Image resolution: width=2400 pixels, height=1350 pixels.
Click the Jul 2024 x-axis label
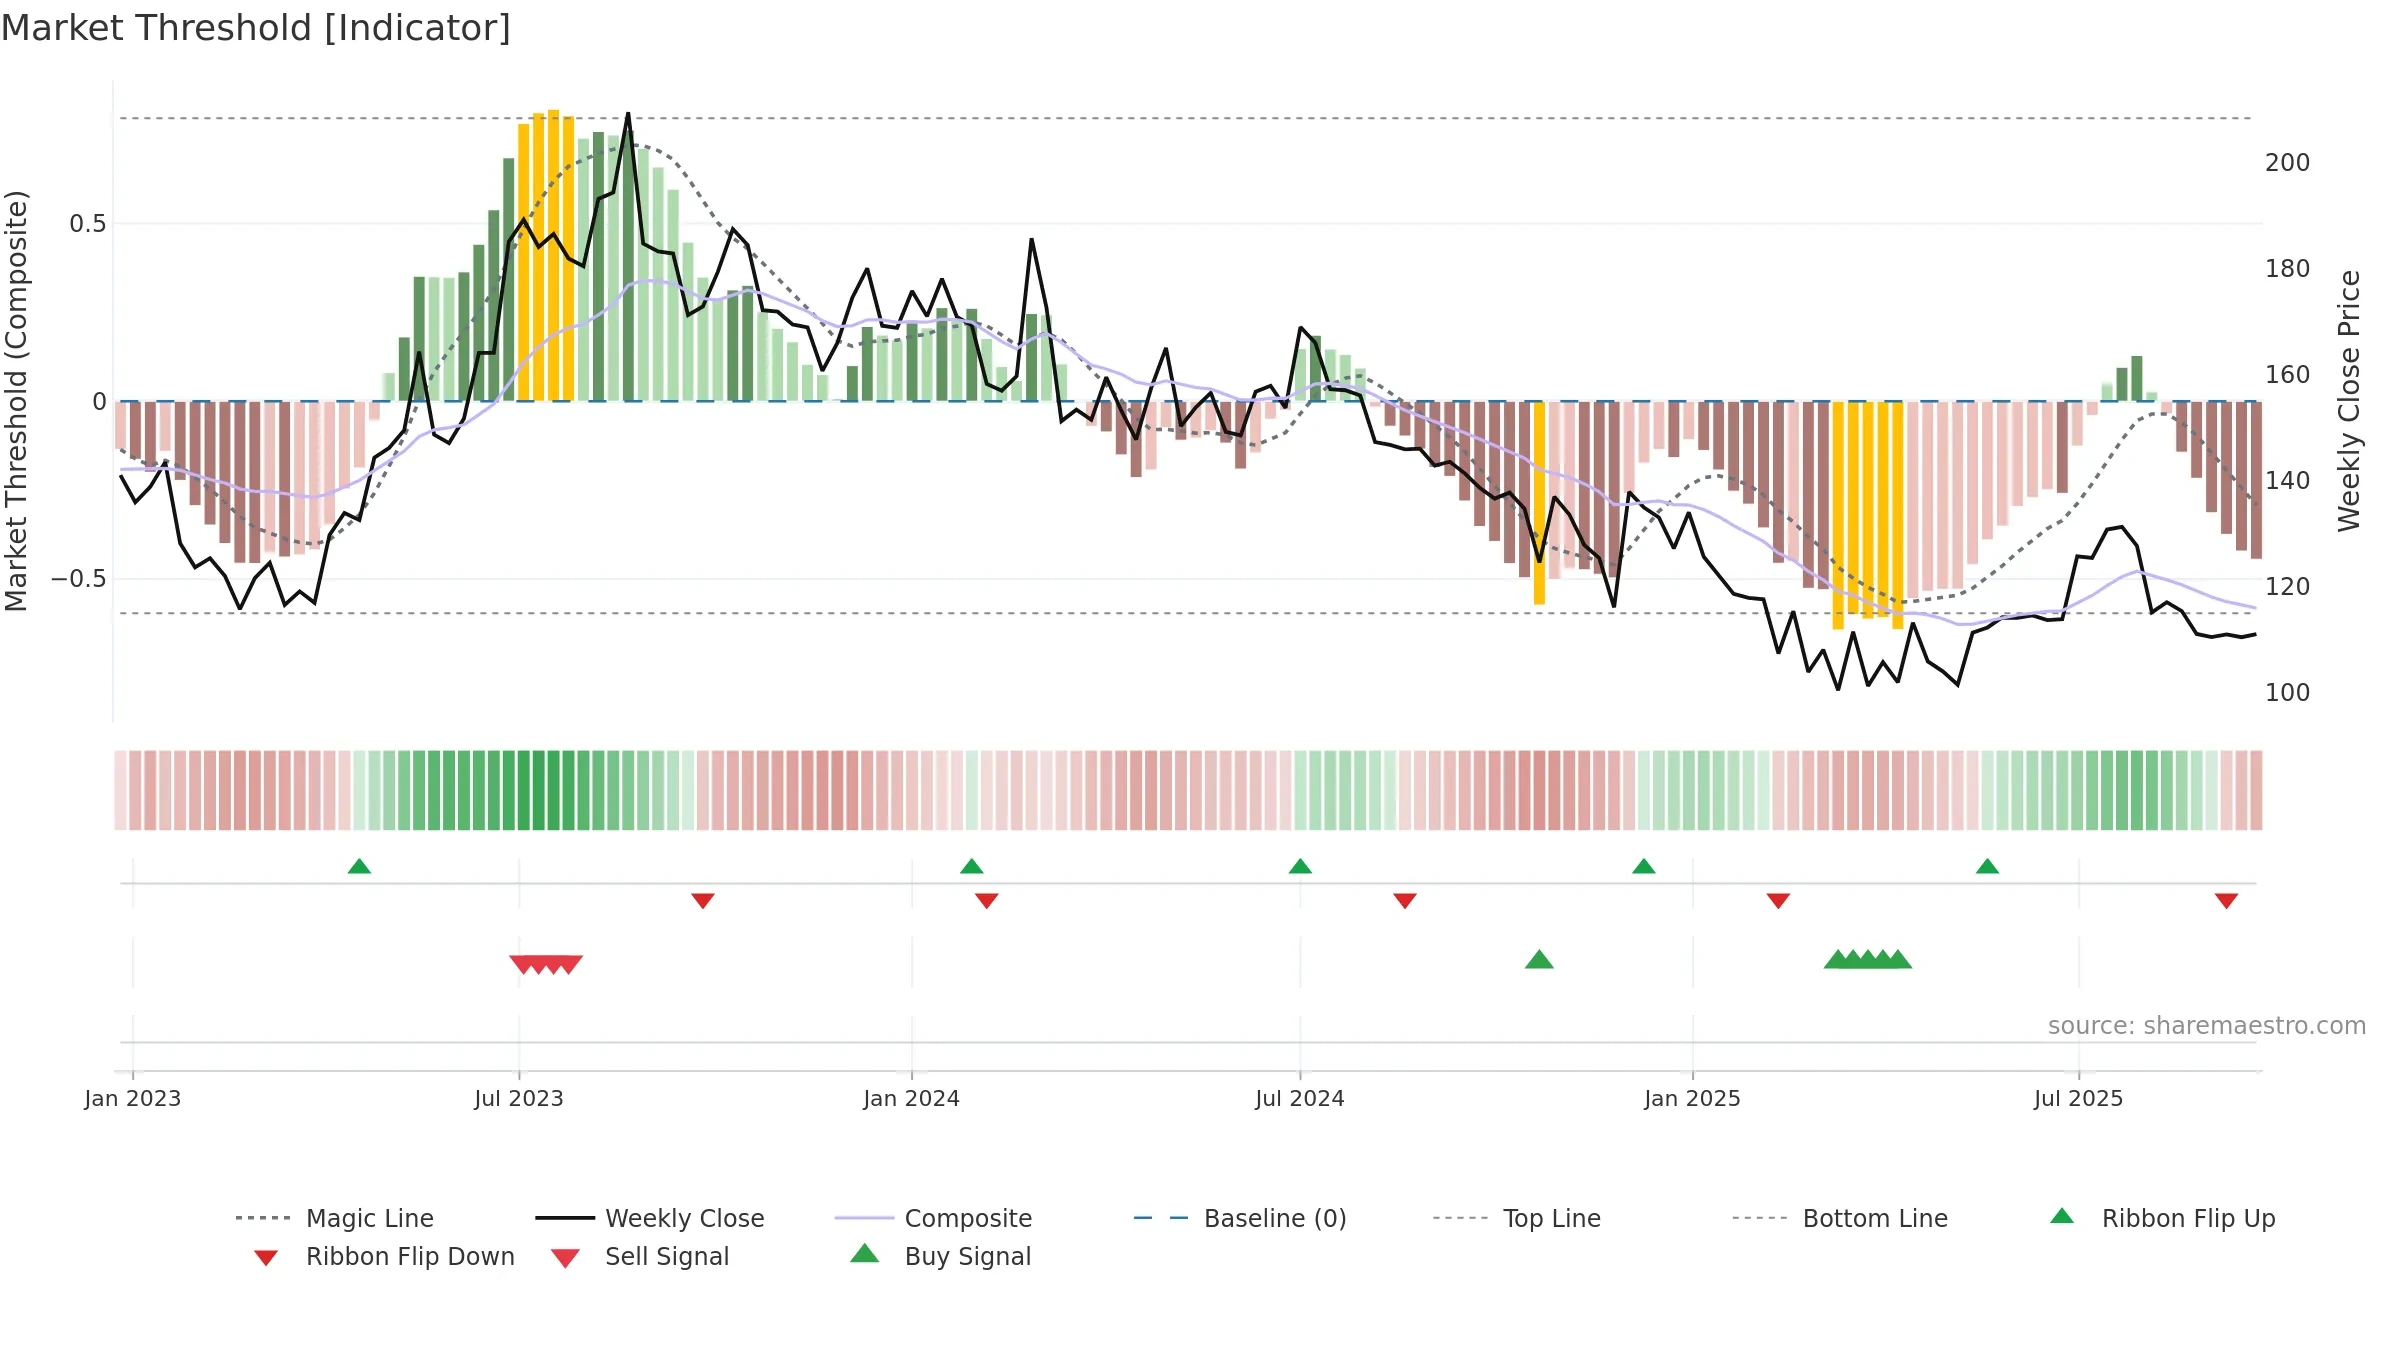[x=1300, y=1098]
